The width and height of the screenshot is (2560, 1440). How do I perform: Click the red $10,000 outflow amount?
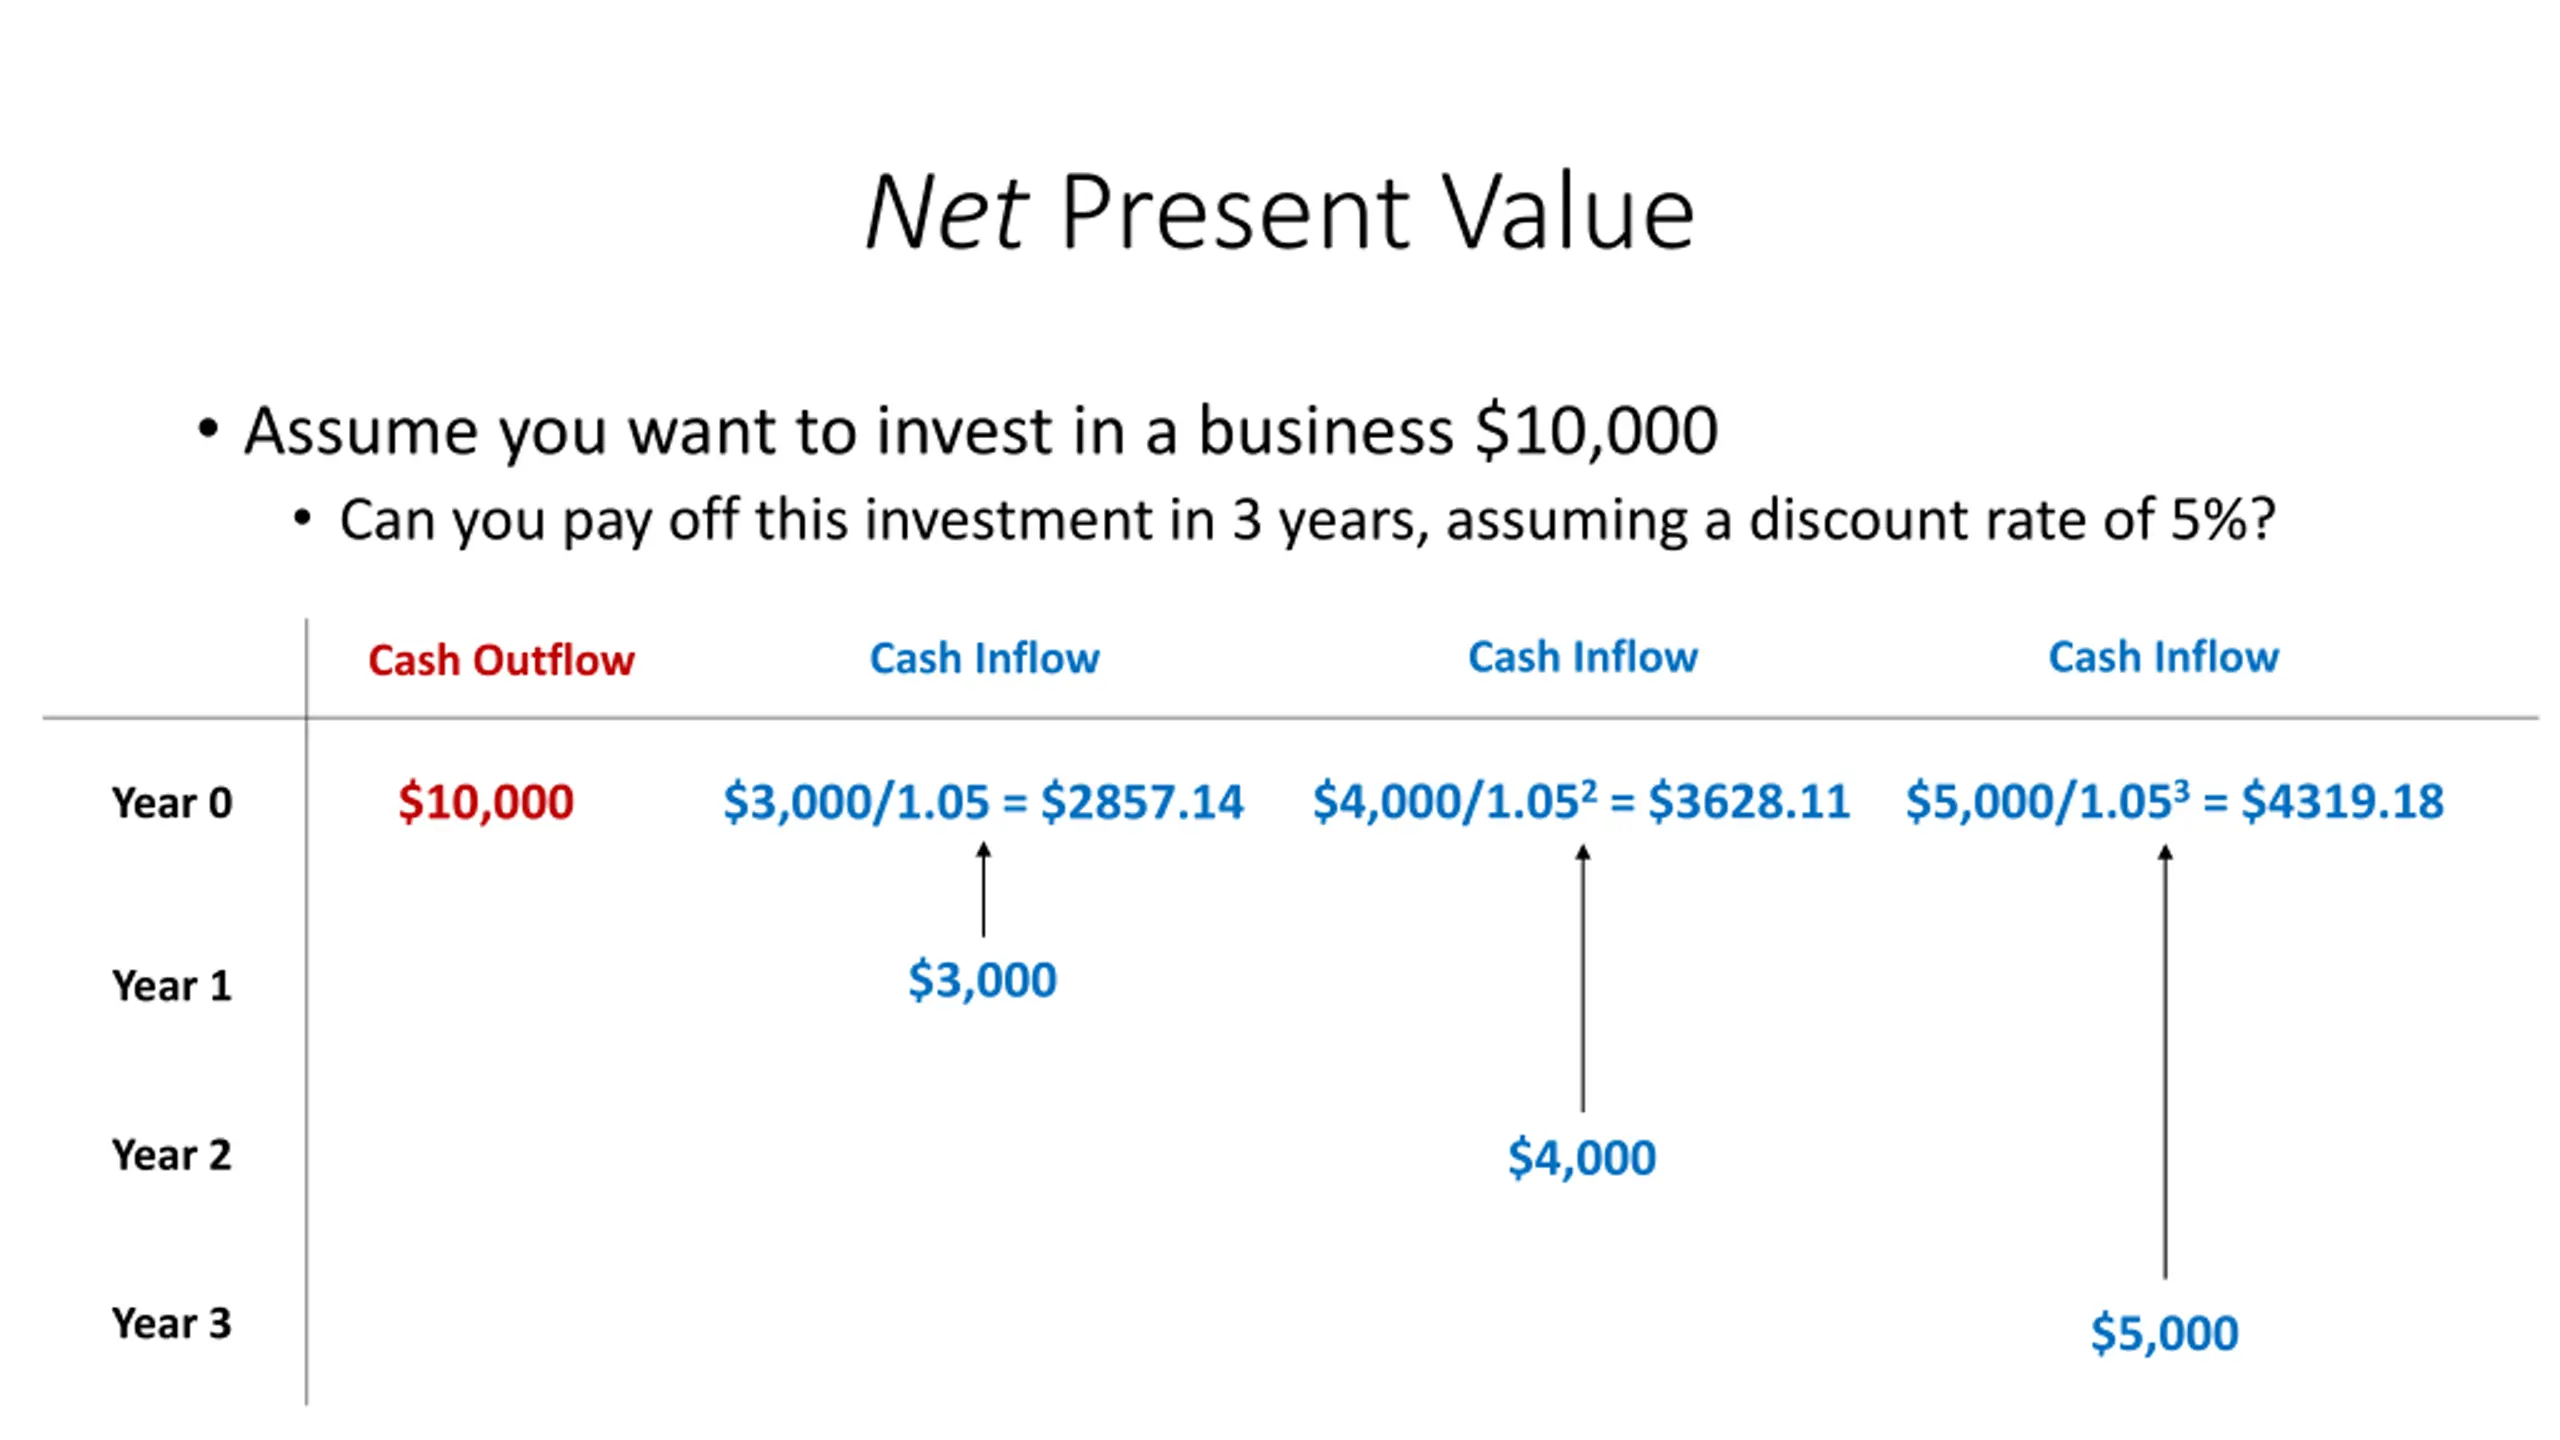[x=486, y=801]
